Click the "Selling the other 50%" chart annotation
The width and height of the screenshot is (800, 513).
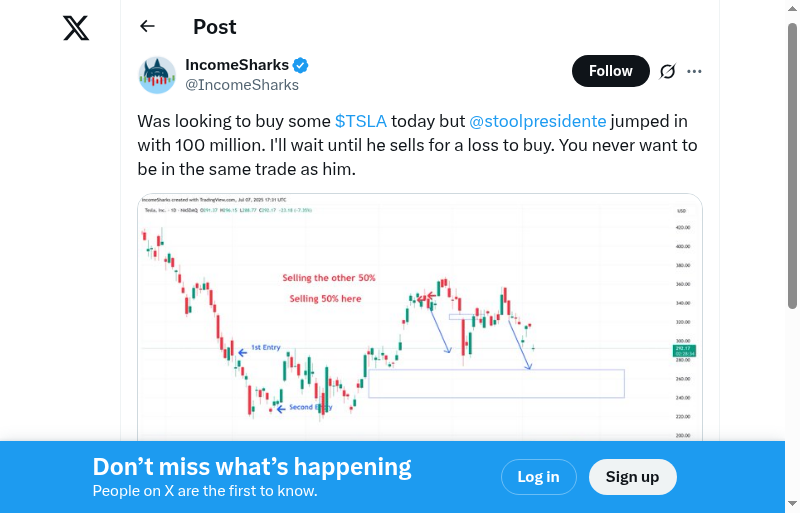330,277
